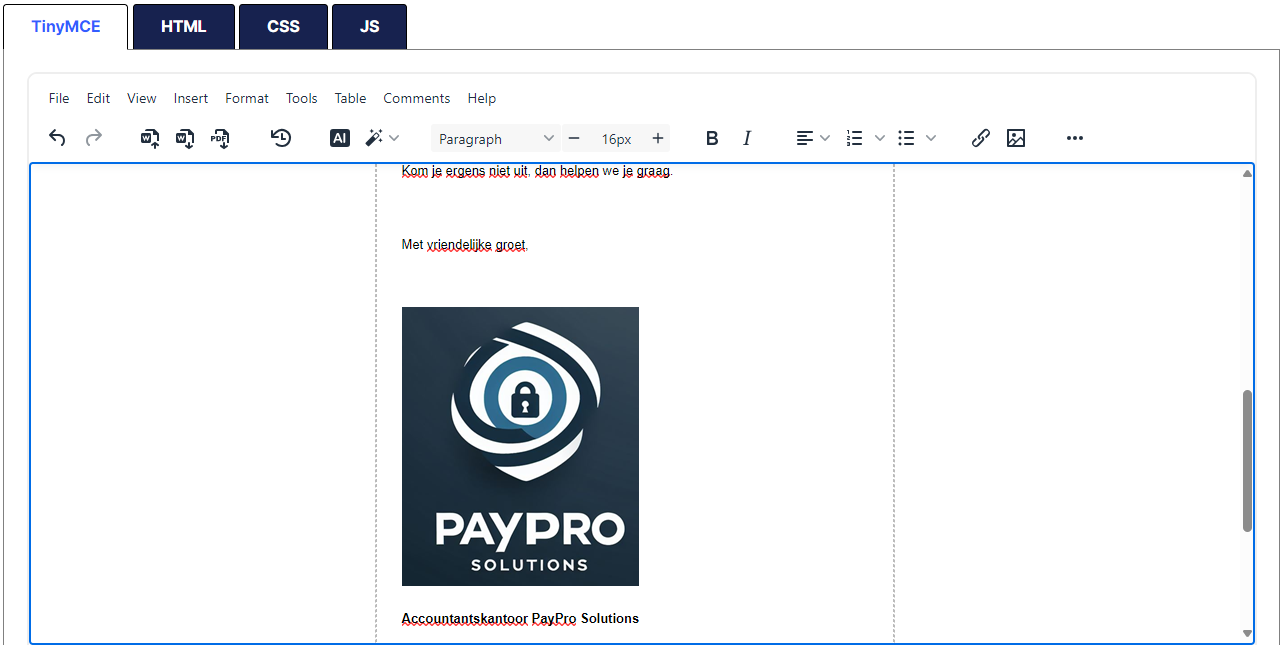This screenshot has width=1284, height=645.
Task: Click the Export to Word icon
Action: click(185, 138)
